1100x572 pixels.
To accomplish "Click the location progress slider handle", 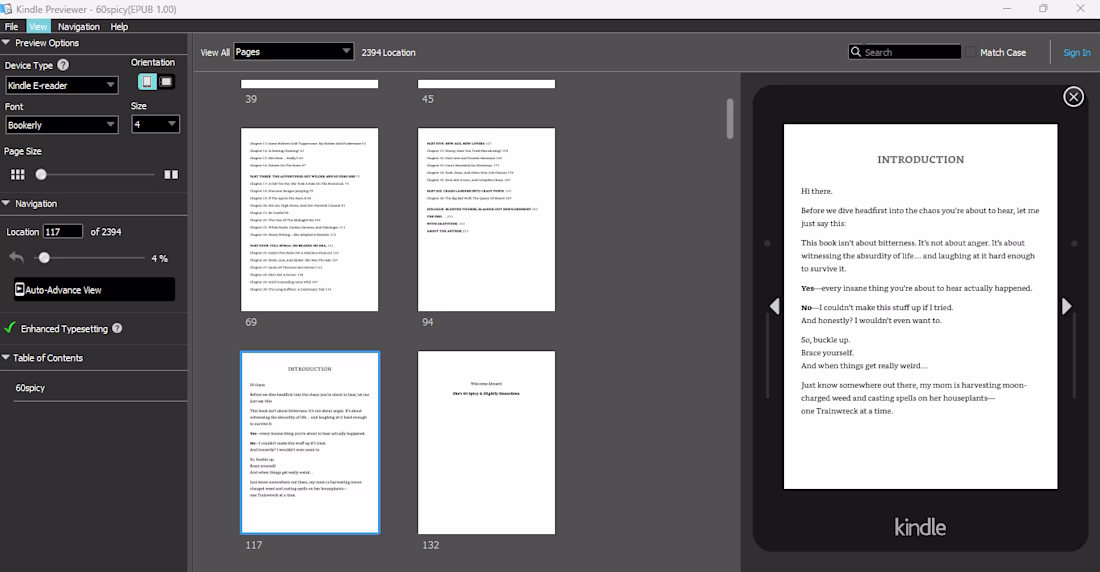I will 44,258.
